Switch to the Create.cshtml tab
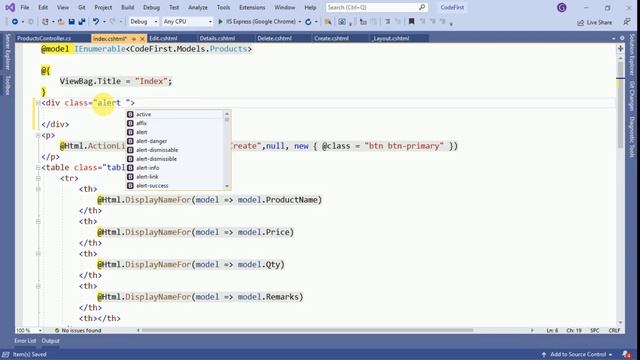Viewport: 640px width, 360px height. pos(331,38)
